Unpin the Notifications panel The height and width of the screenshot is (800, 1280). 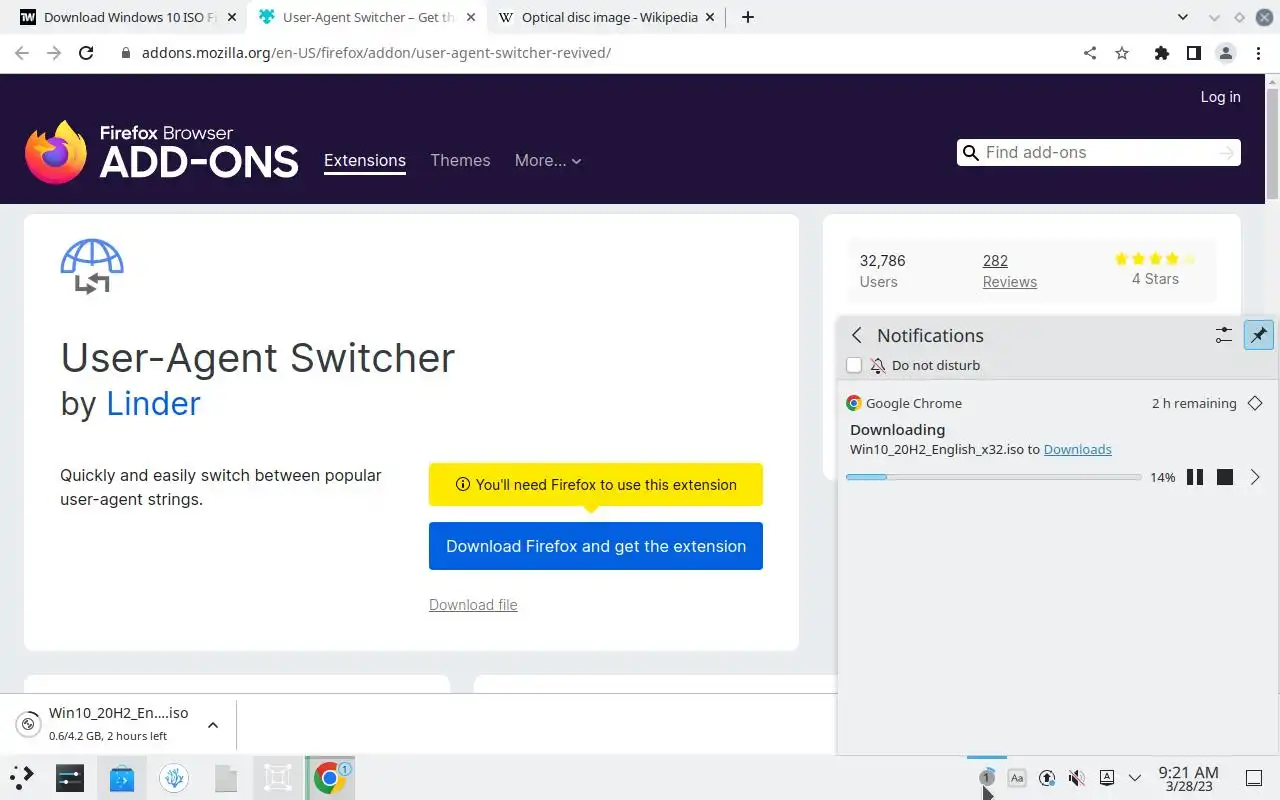tap(1258, 335)
